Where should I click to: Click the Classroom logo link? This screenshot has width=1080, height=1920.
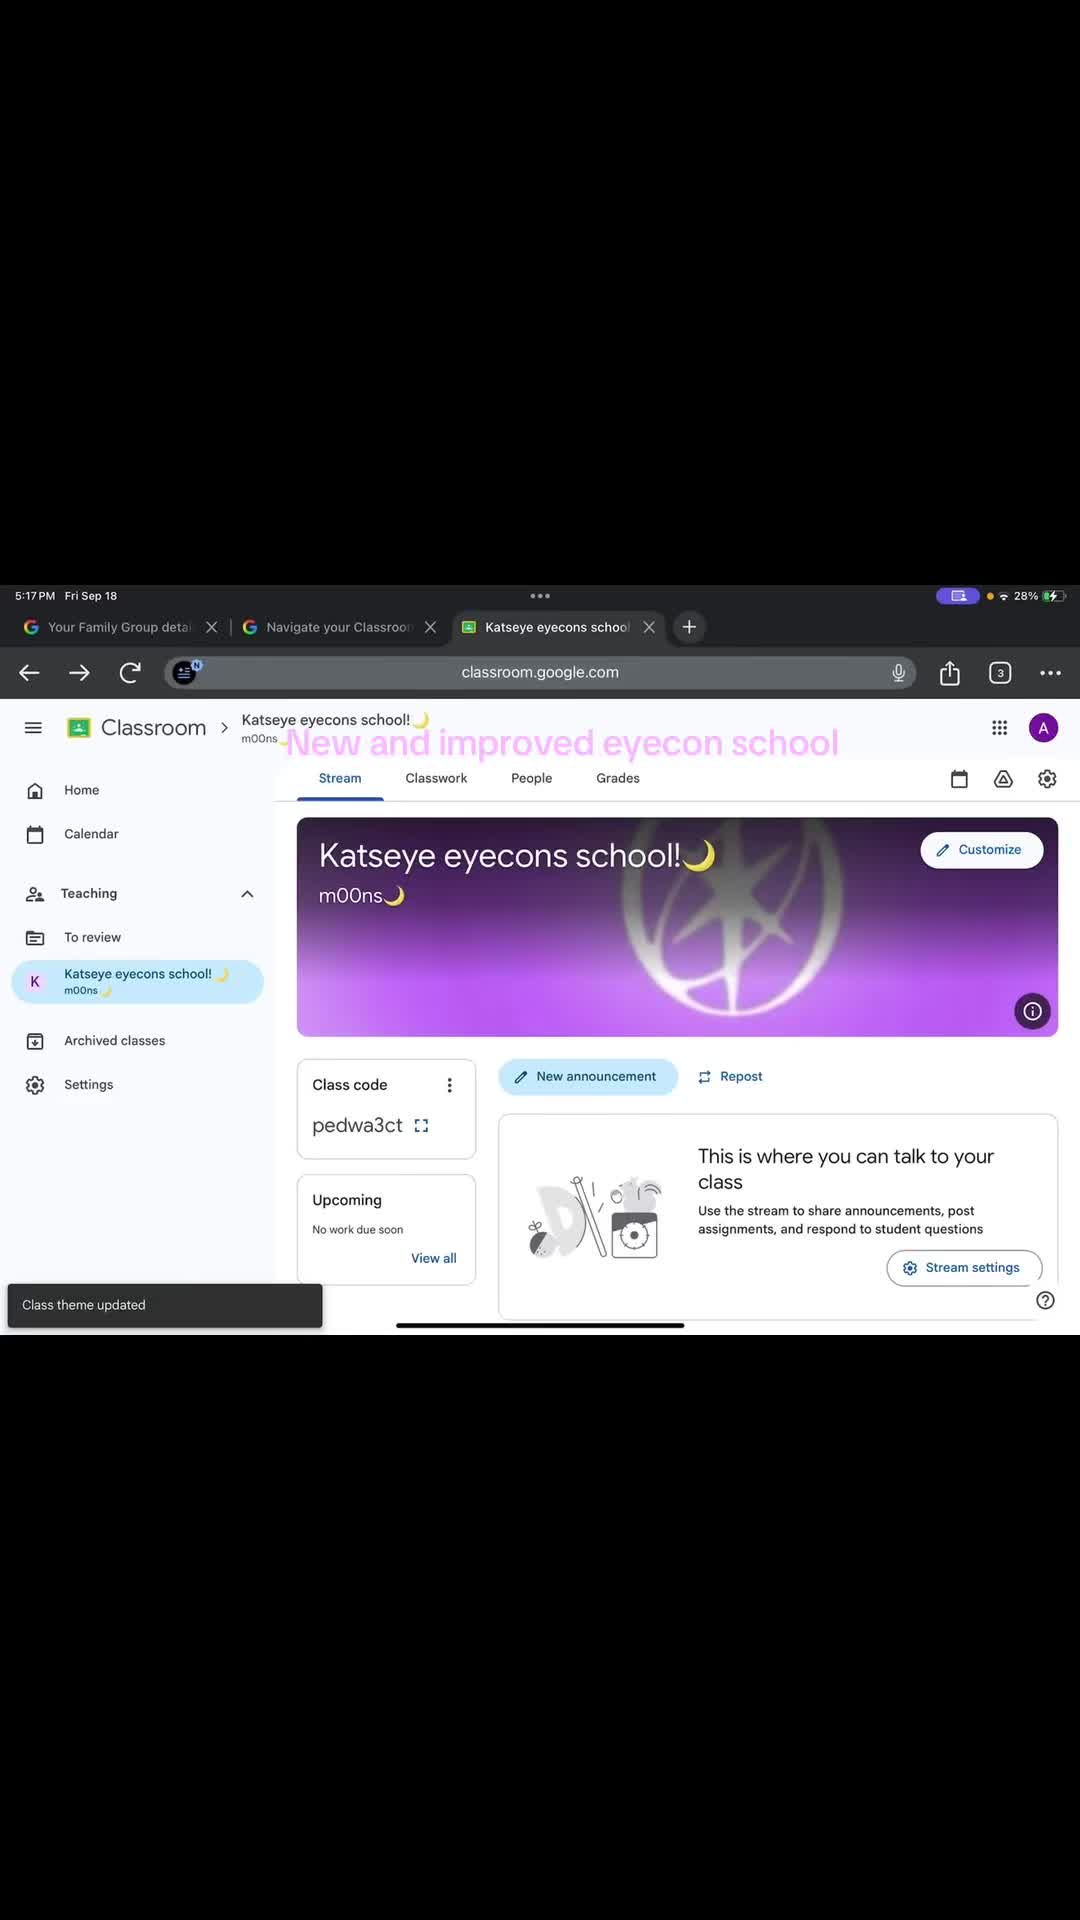136,728
